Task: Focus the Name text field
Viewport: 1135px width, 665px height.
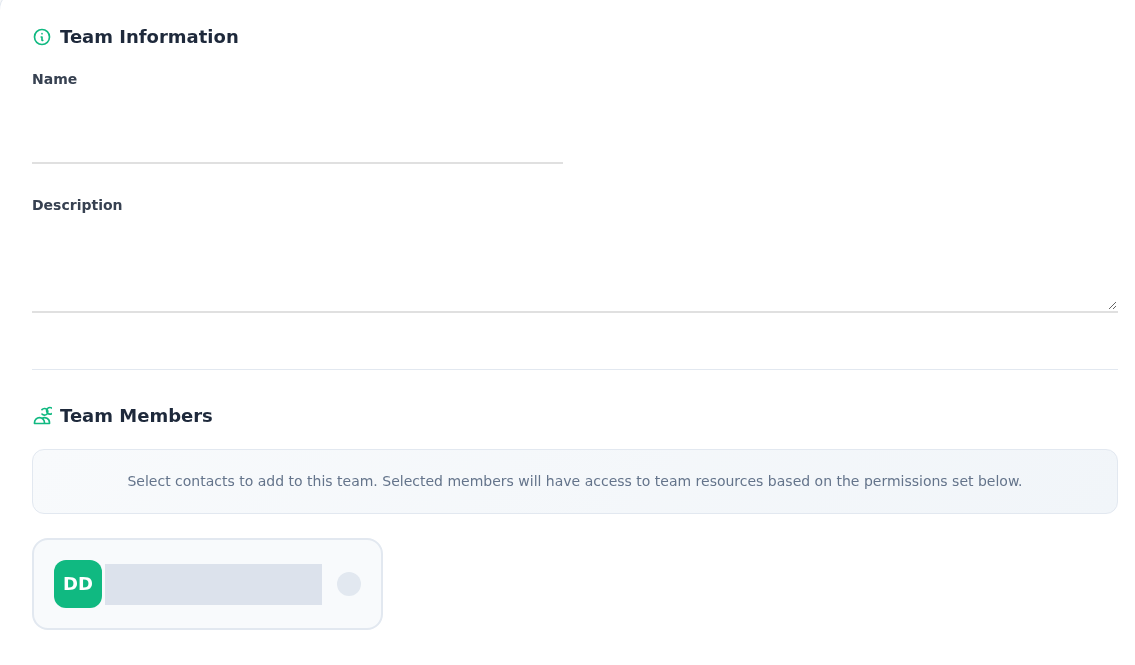Action: click(x=298, y=130)
